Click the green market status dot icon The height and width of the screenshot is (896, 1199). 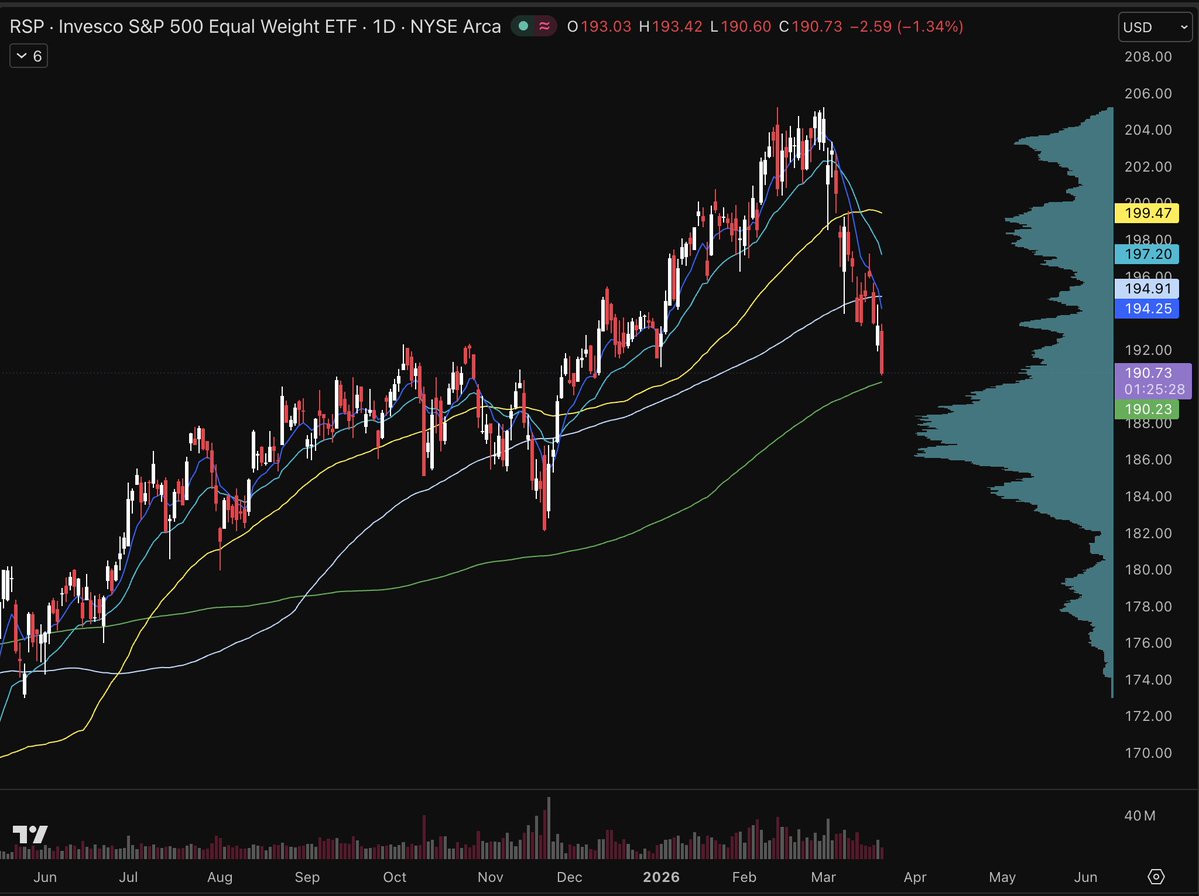(523, 26)
